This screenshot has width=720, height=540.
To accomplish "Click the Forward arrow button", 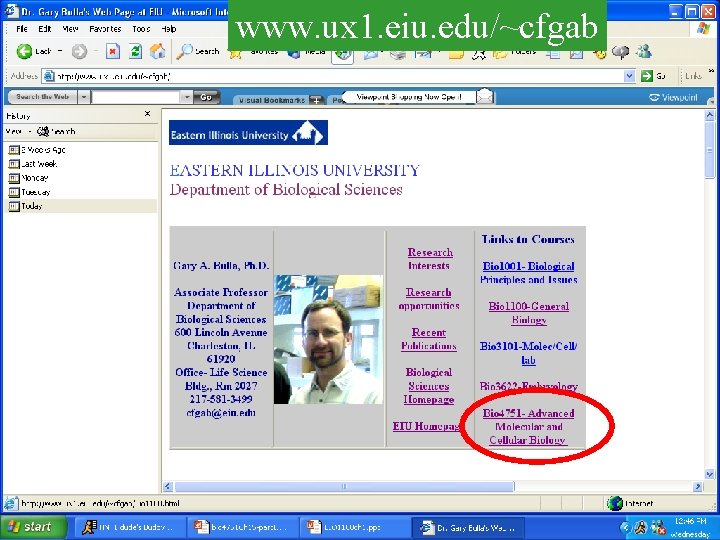I will click(79, 51).
